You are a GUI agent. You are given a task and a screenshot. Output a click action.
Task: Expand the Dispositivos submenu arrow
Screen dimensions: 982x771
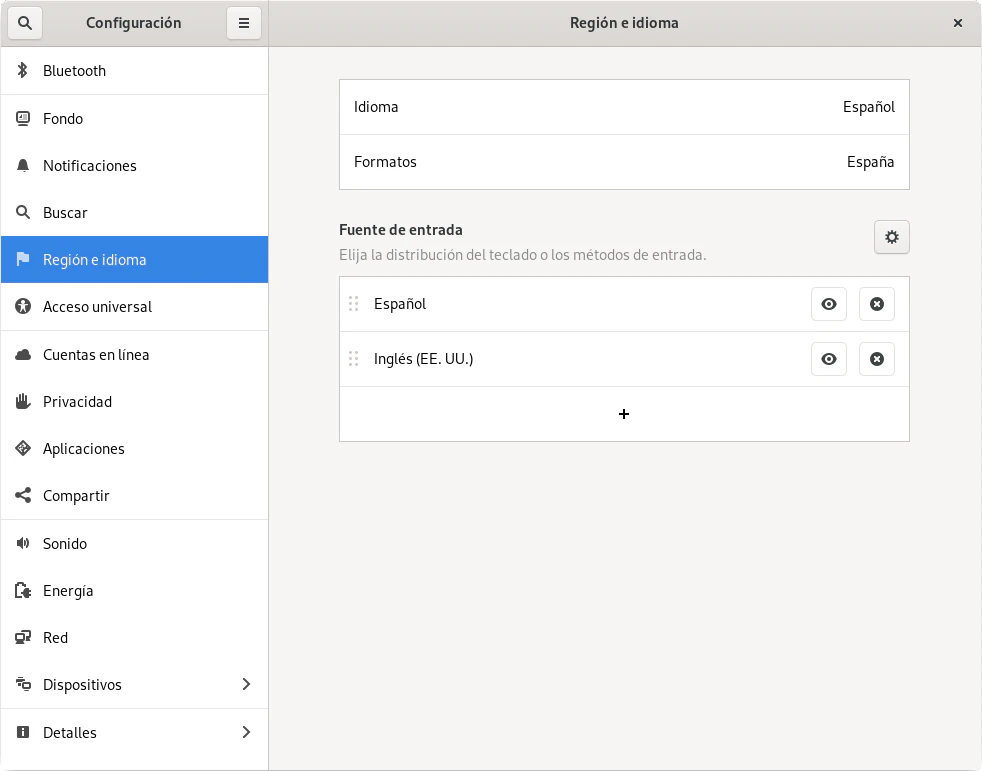(246, 685)
